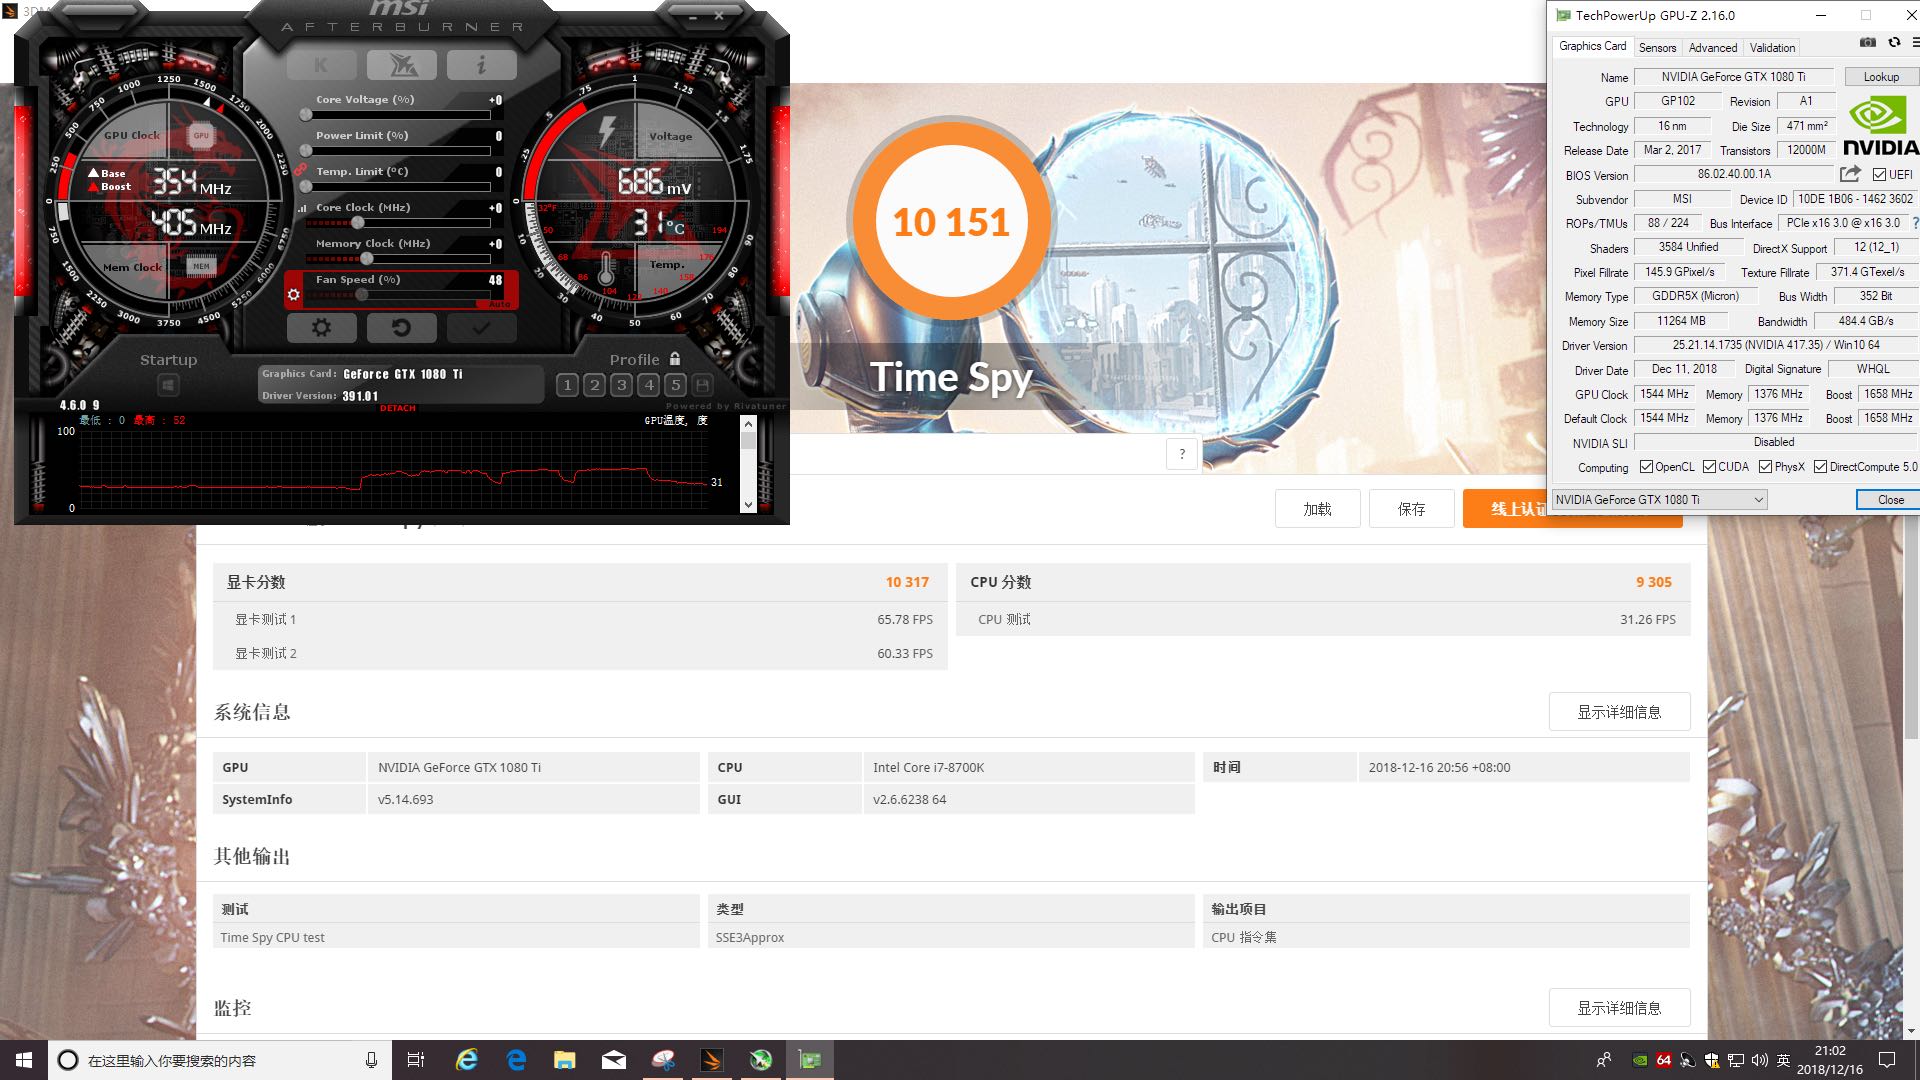Click the share BIOS export icon

tap(1850, 174)
